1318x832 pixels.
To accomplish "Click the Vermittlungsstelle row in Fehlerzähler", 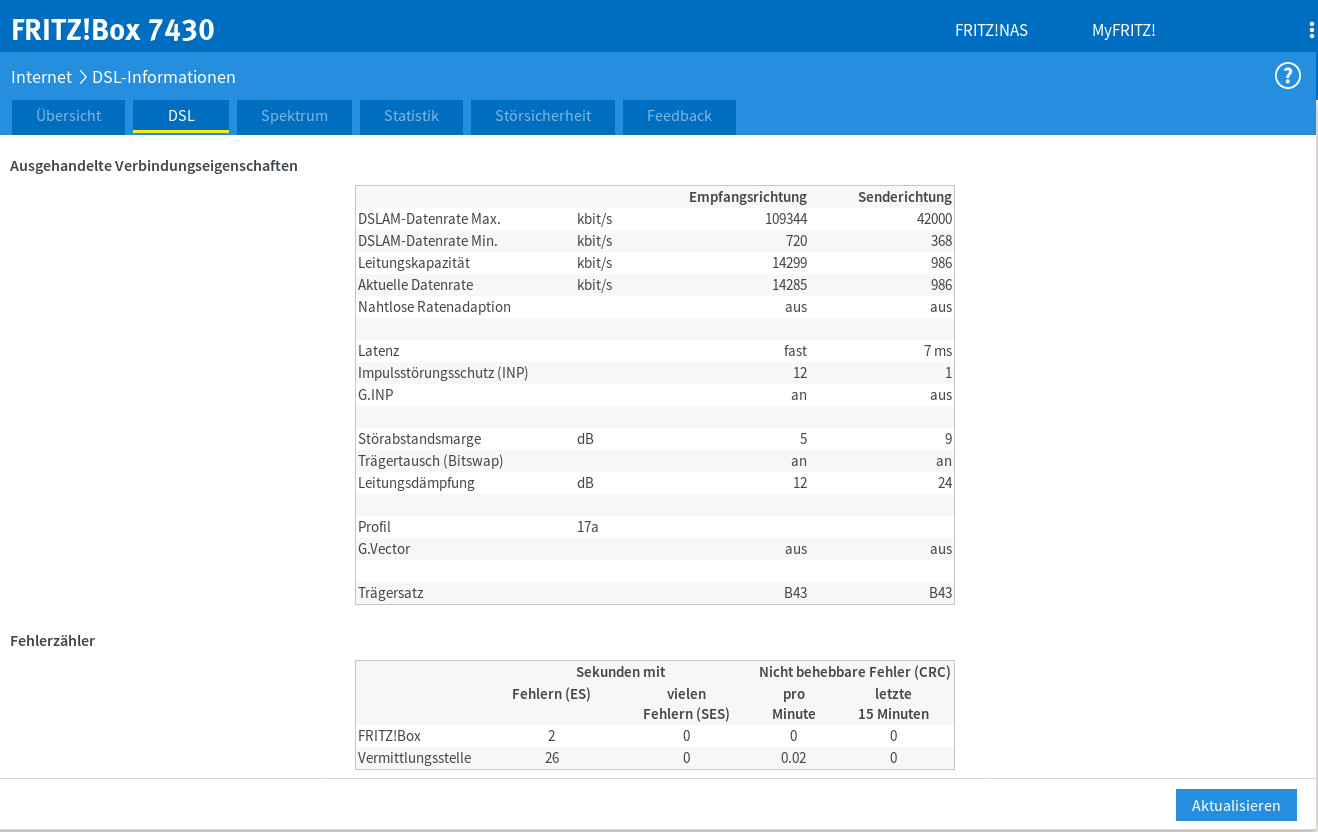I will pyautogui.click(x=655, y=758).
